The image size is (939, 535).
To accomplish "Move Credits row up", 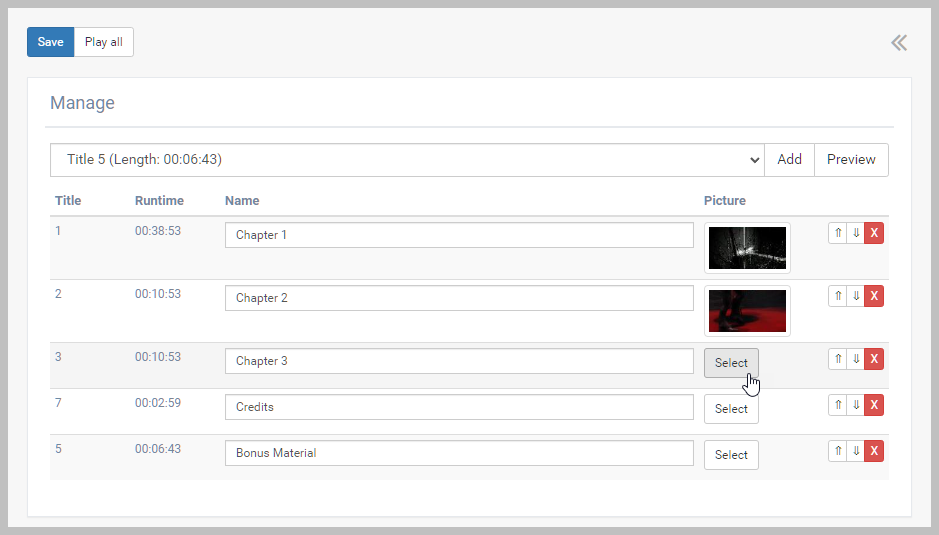I will coord(838,405).
